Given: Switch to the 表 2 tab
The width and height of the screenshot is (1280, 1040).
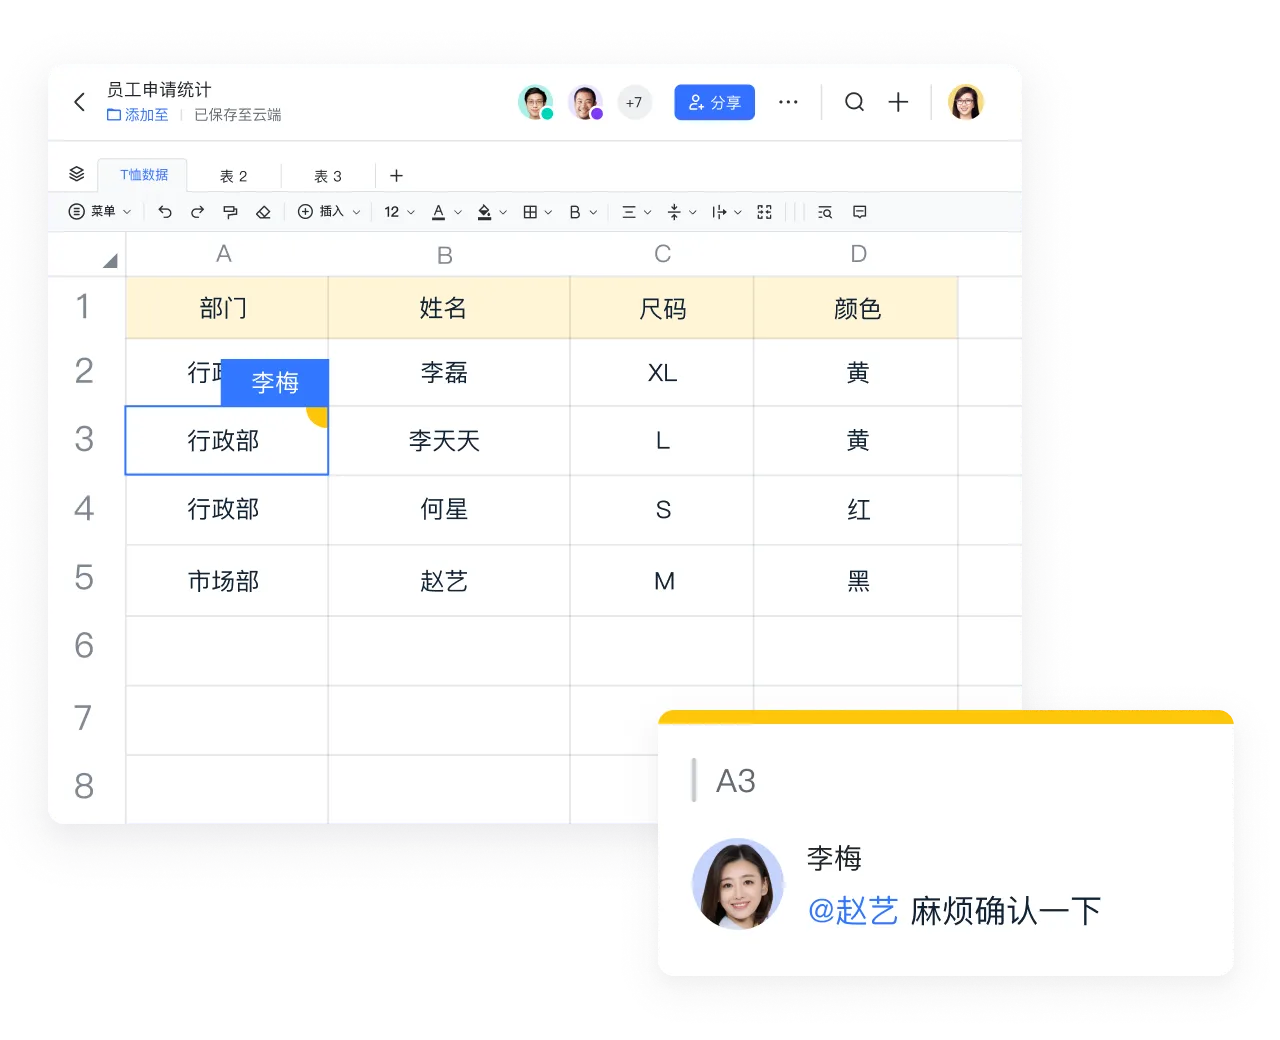Looking at the screenshot, I should click(x=233, y=176).
